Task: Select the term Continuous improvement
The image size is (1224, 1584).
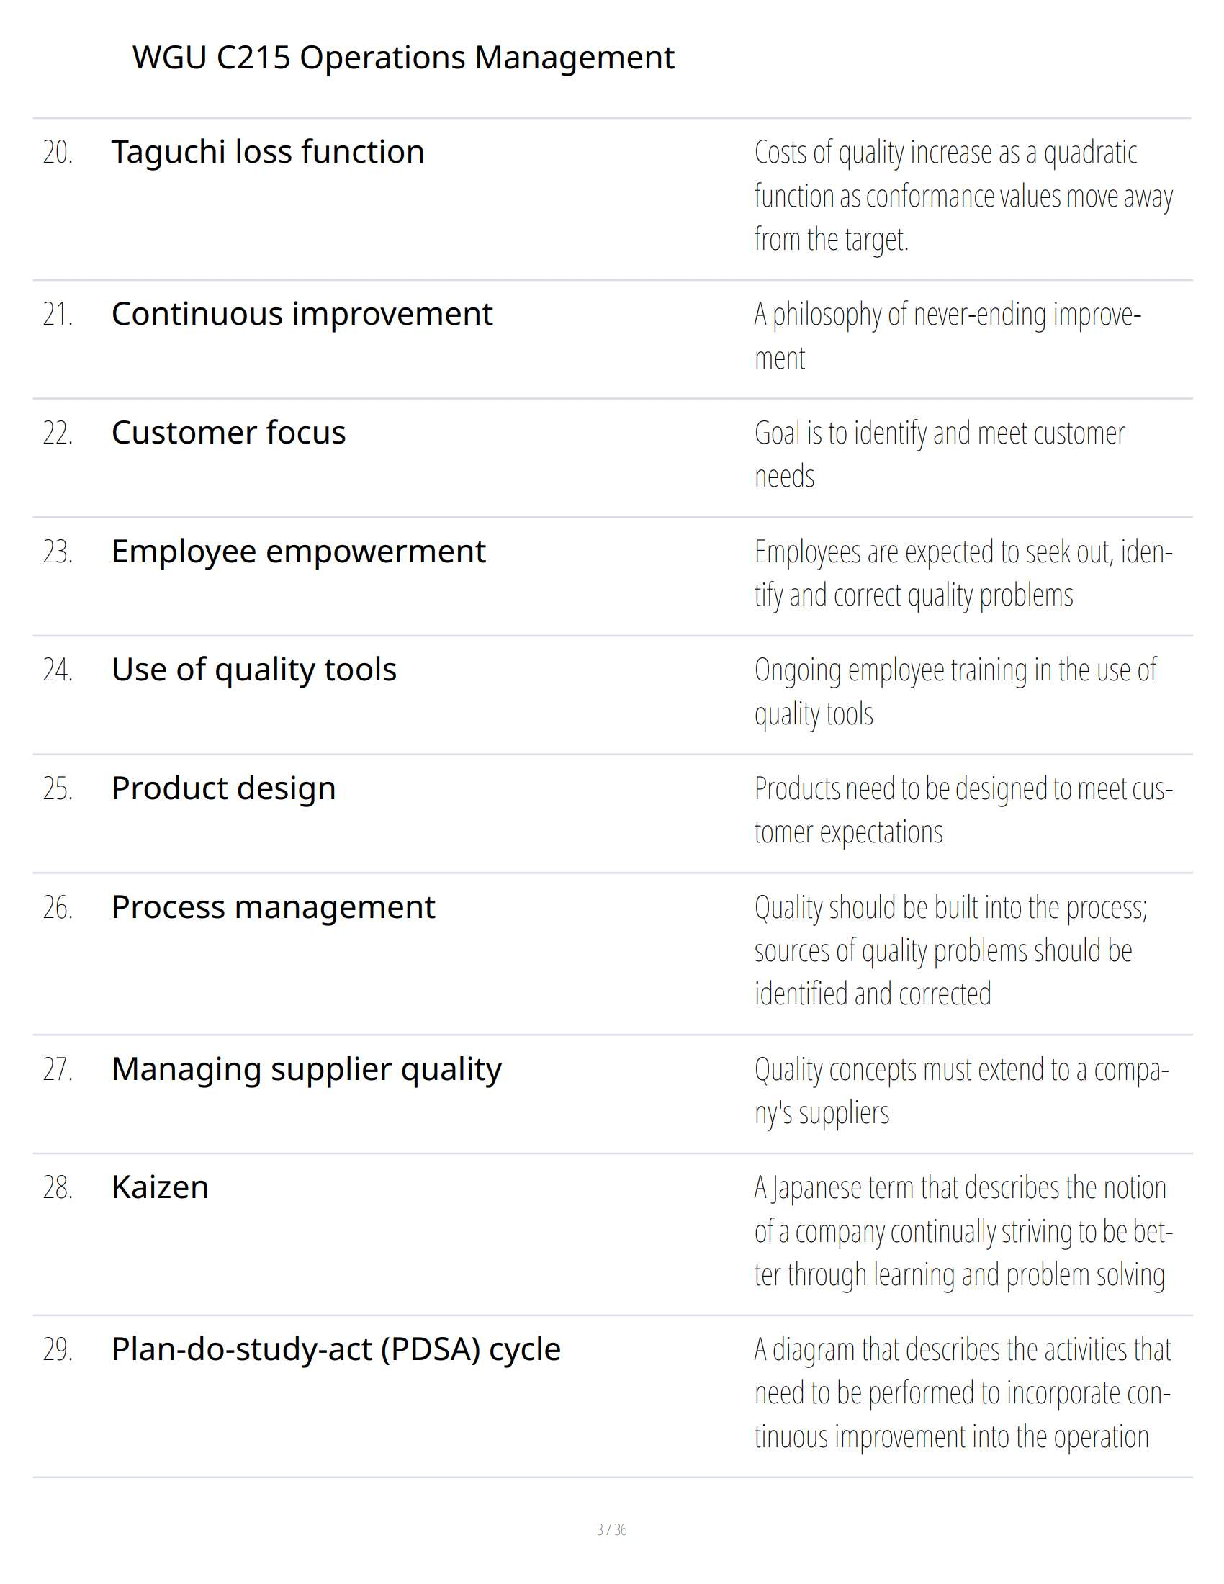Action: pos(302,314)
